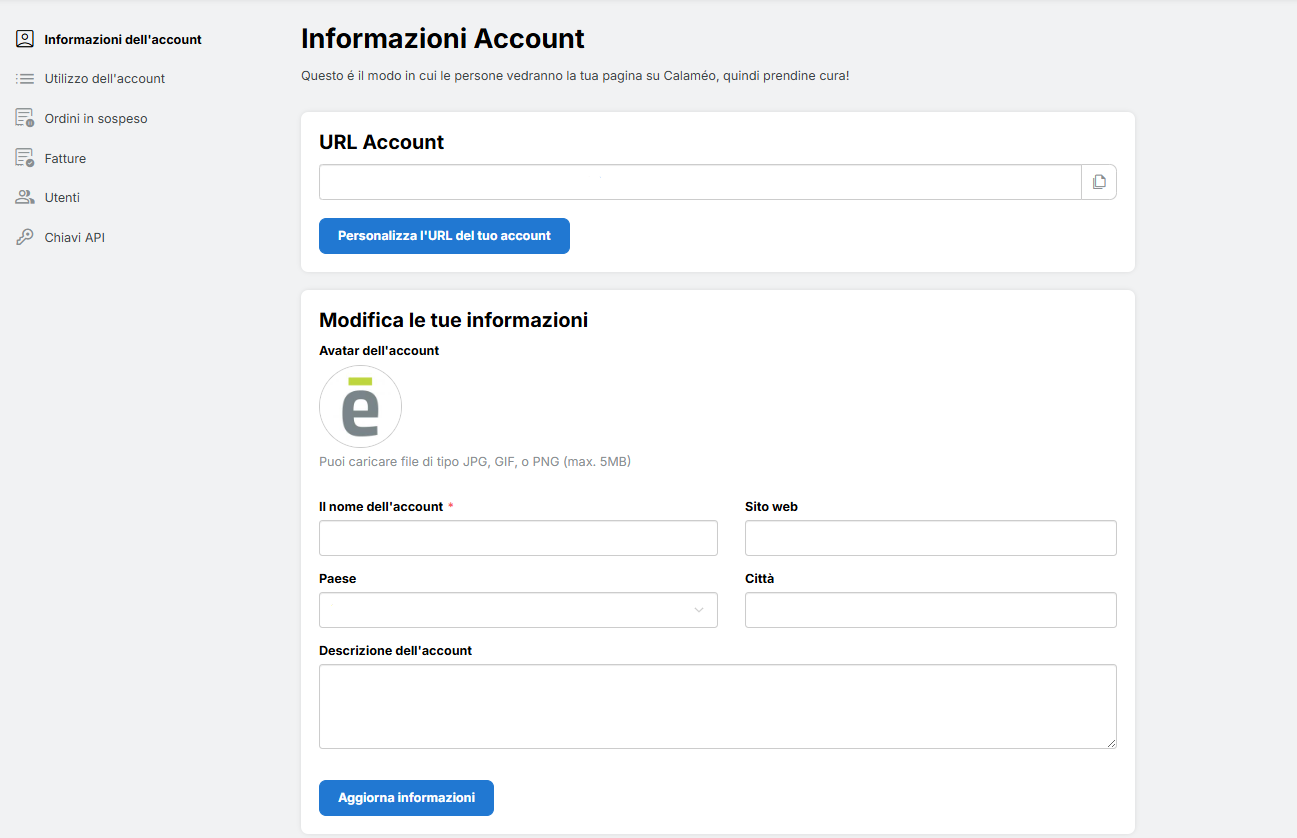Open Informazioni dell'account menu item
Screen dimensions: 1297x838
[123, 40]
